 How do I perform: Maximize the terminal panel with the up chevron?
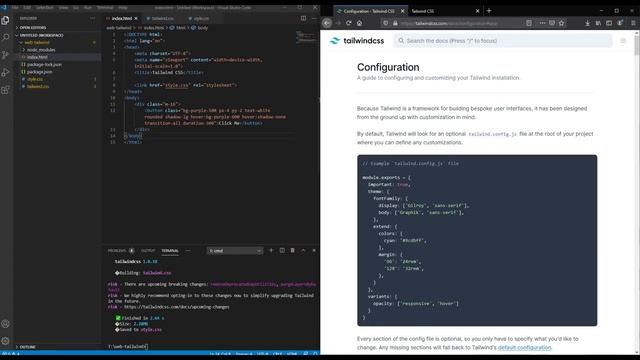(303, 250)
